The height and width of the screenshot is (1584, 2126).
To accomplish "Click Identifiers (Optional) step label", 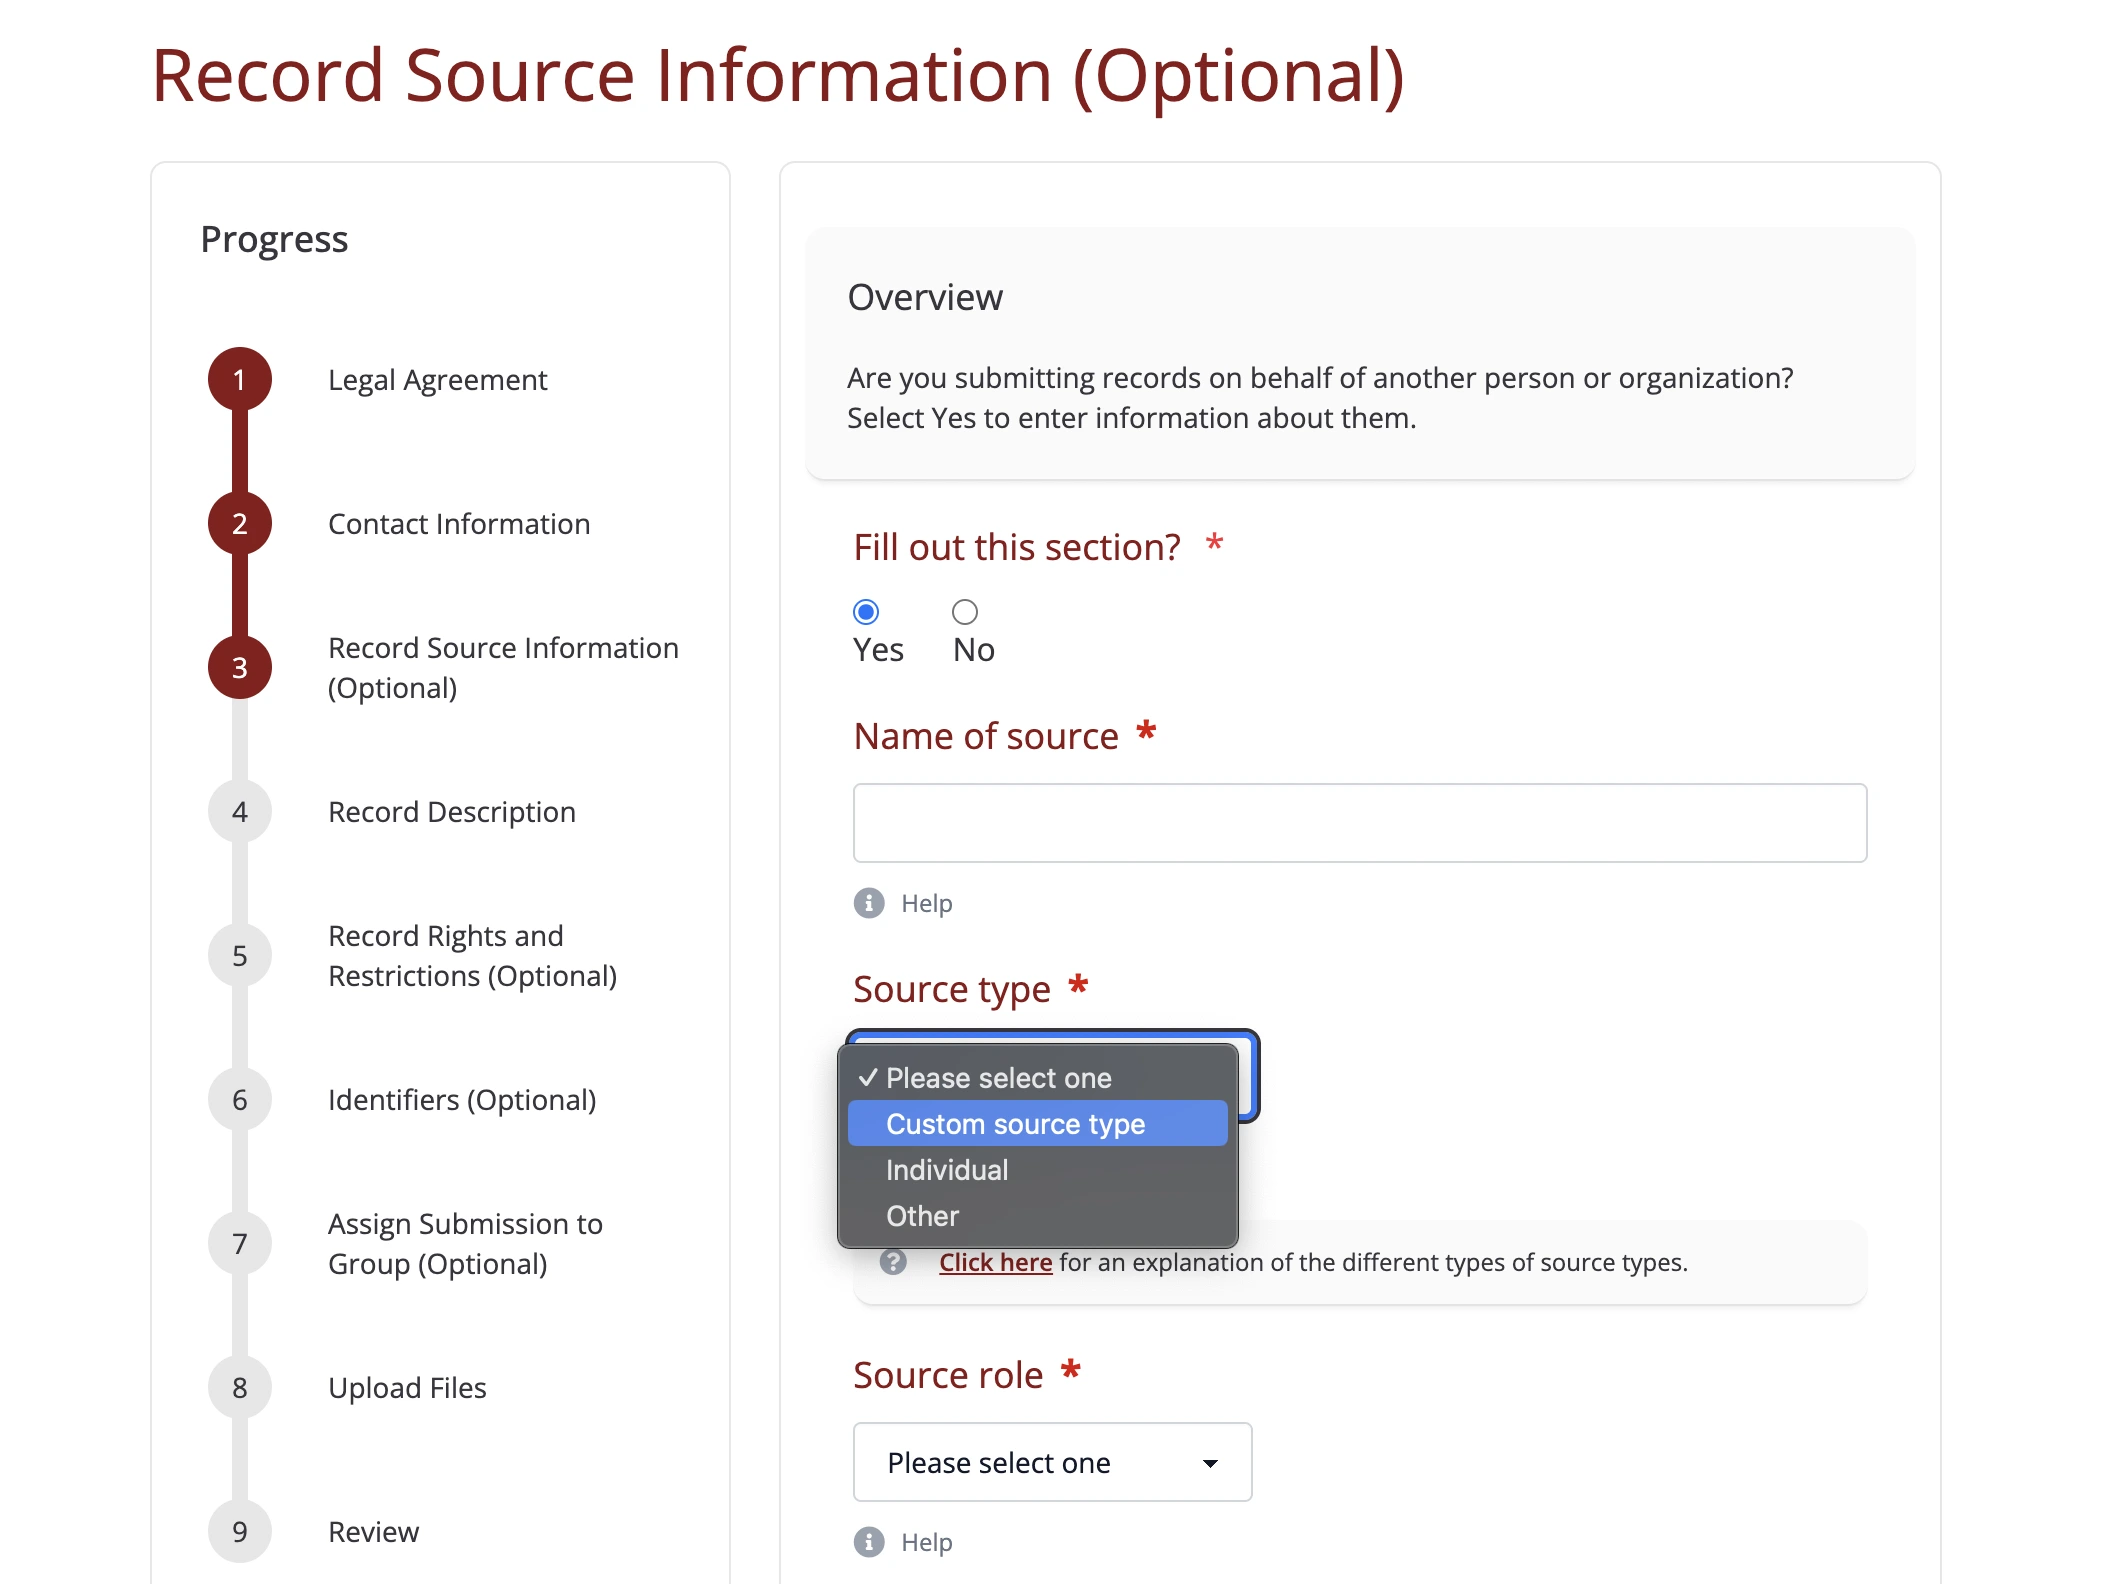I will (462, 1100).
